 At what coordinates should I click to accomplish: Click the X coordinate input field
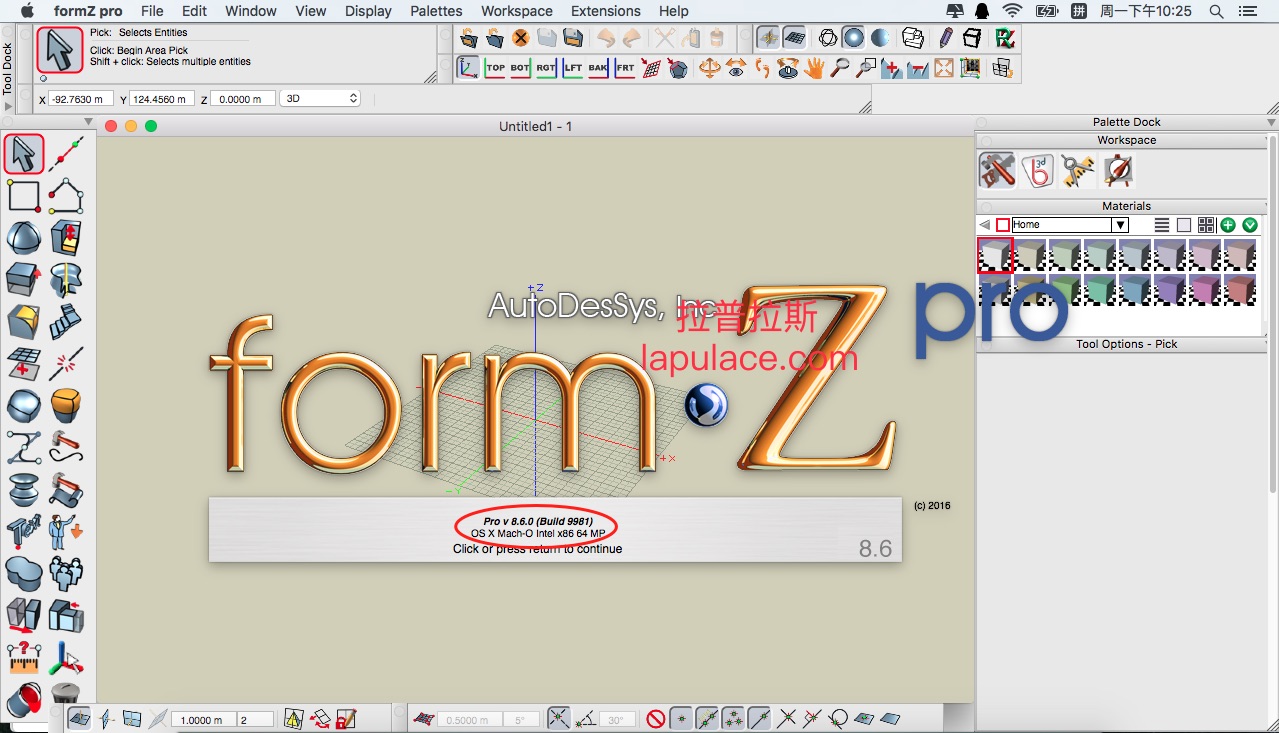78,100
